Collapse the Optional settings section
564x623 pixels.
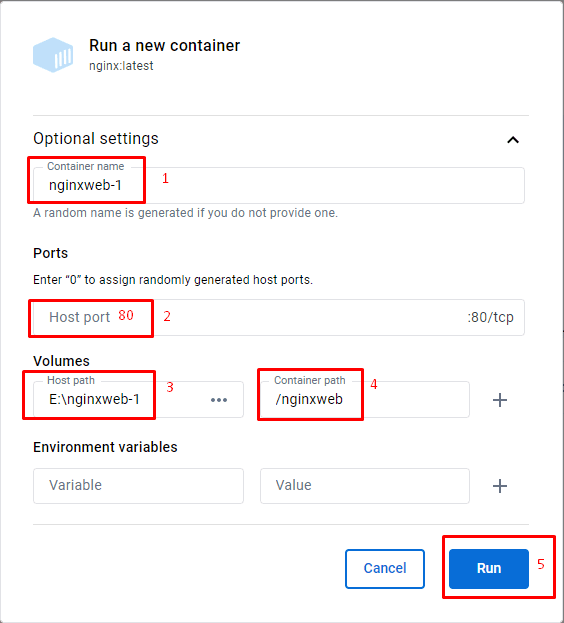[513, 139]
